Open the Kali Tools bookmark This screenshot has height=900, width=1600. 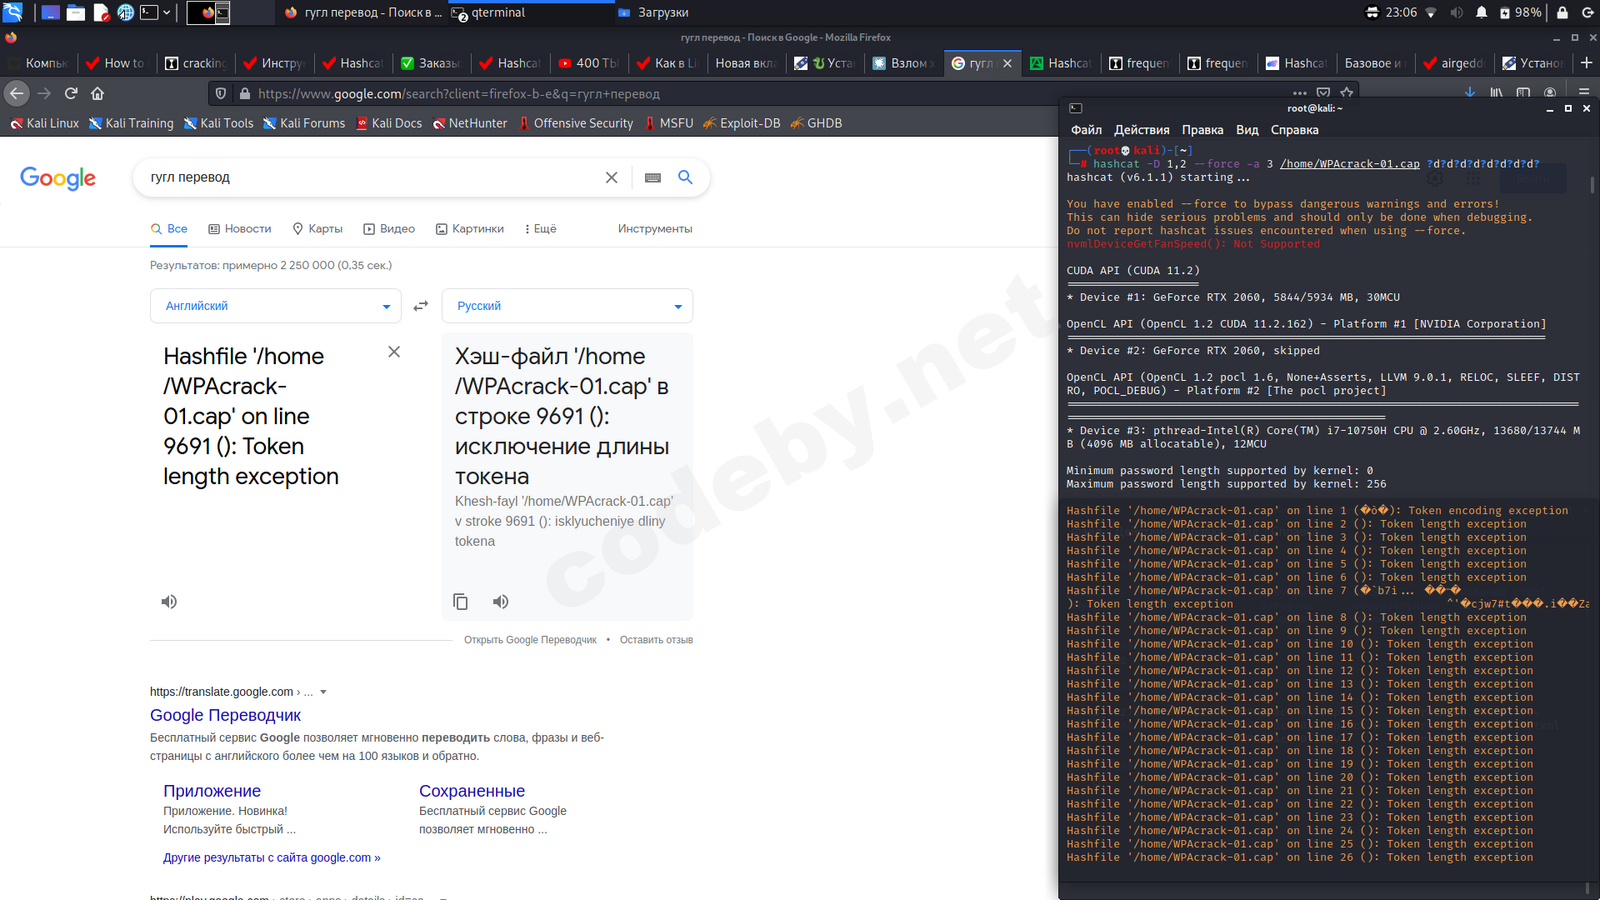tap(218, 123)
